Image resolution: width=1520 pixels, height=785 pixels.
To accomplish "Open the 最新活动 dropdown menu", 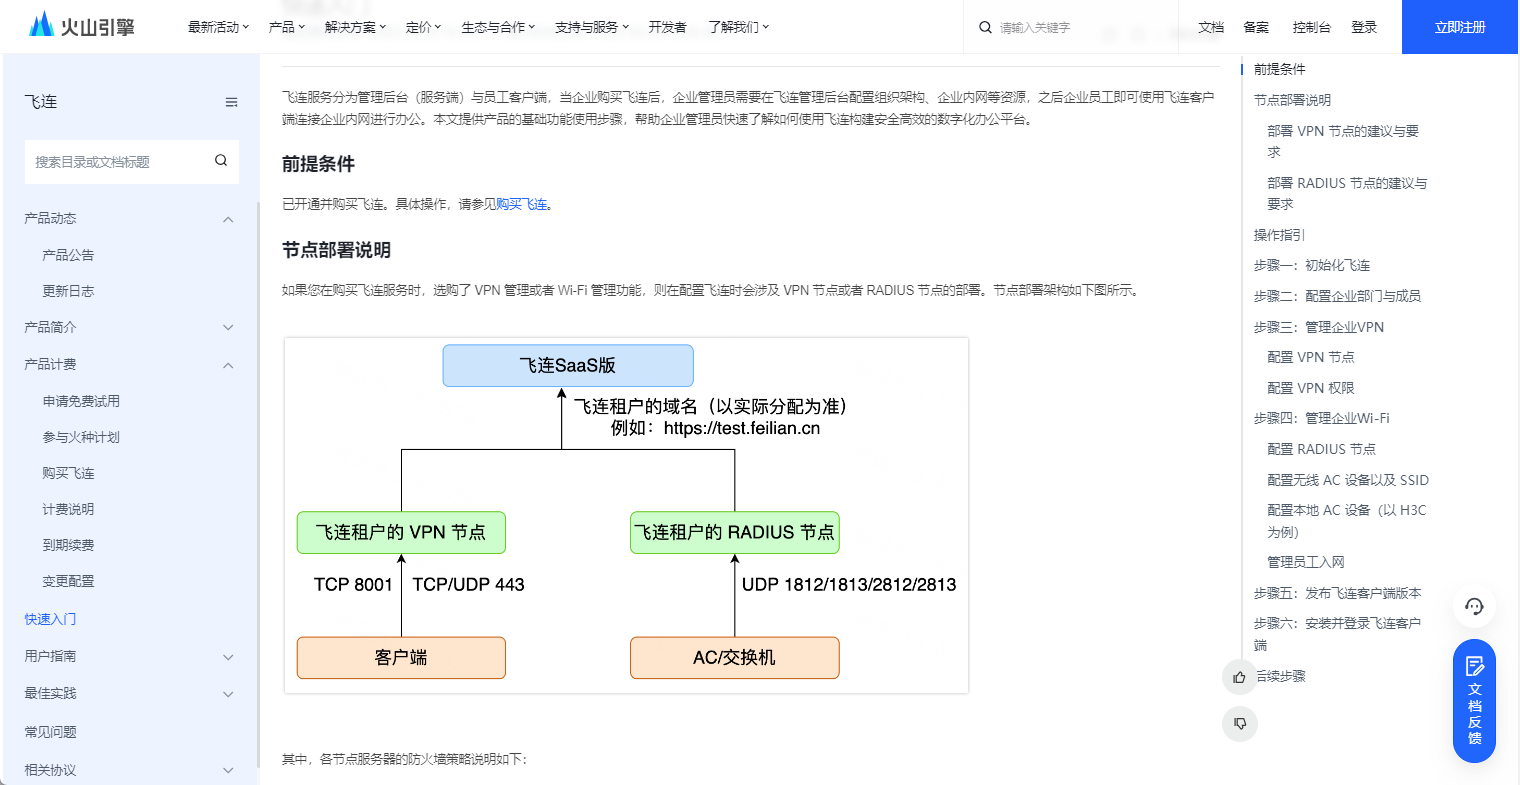I will pos(218,27).
